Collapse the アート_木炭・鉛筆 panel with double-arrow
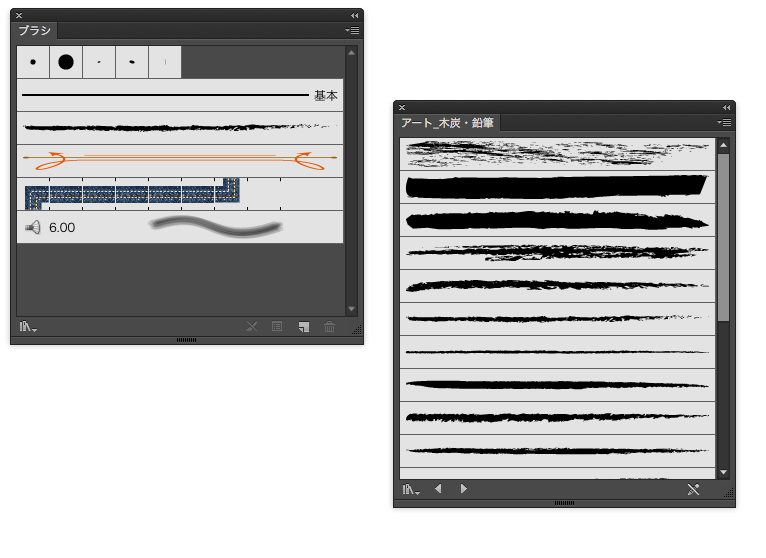Screen dimensions: 766x558 pos(726,107)
